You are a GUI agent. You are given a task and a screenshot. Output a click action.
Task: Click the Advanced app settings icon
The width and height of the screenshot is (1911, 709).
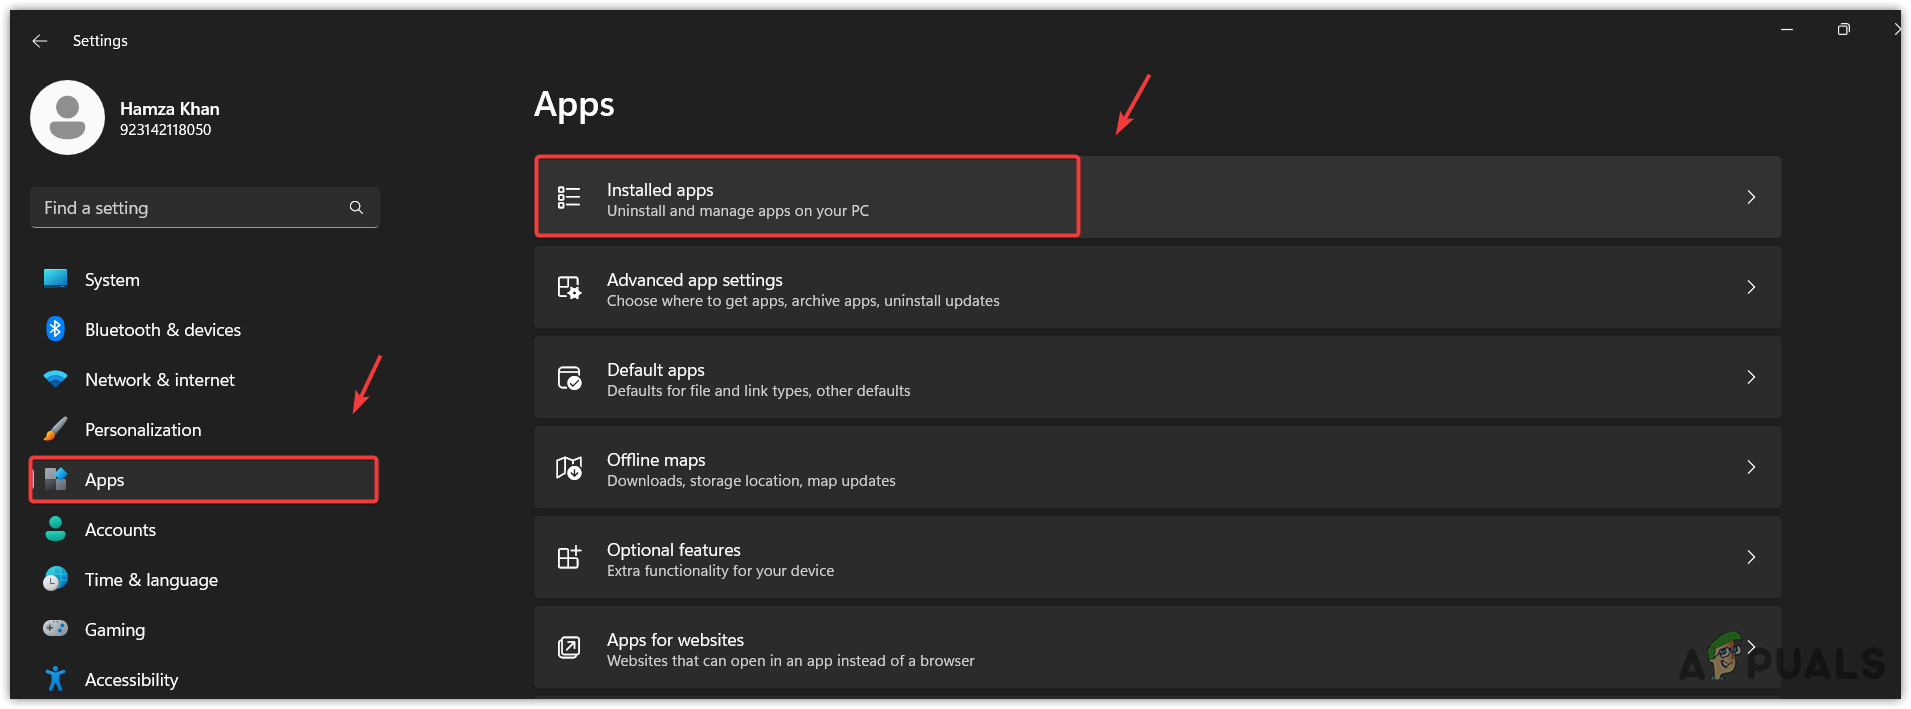569,288
